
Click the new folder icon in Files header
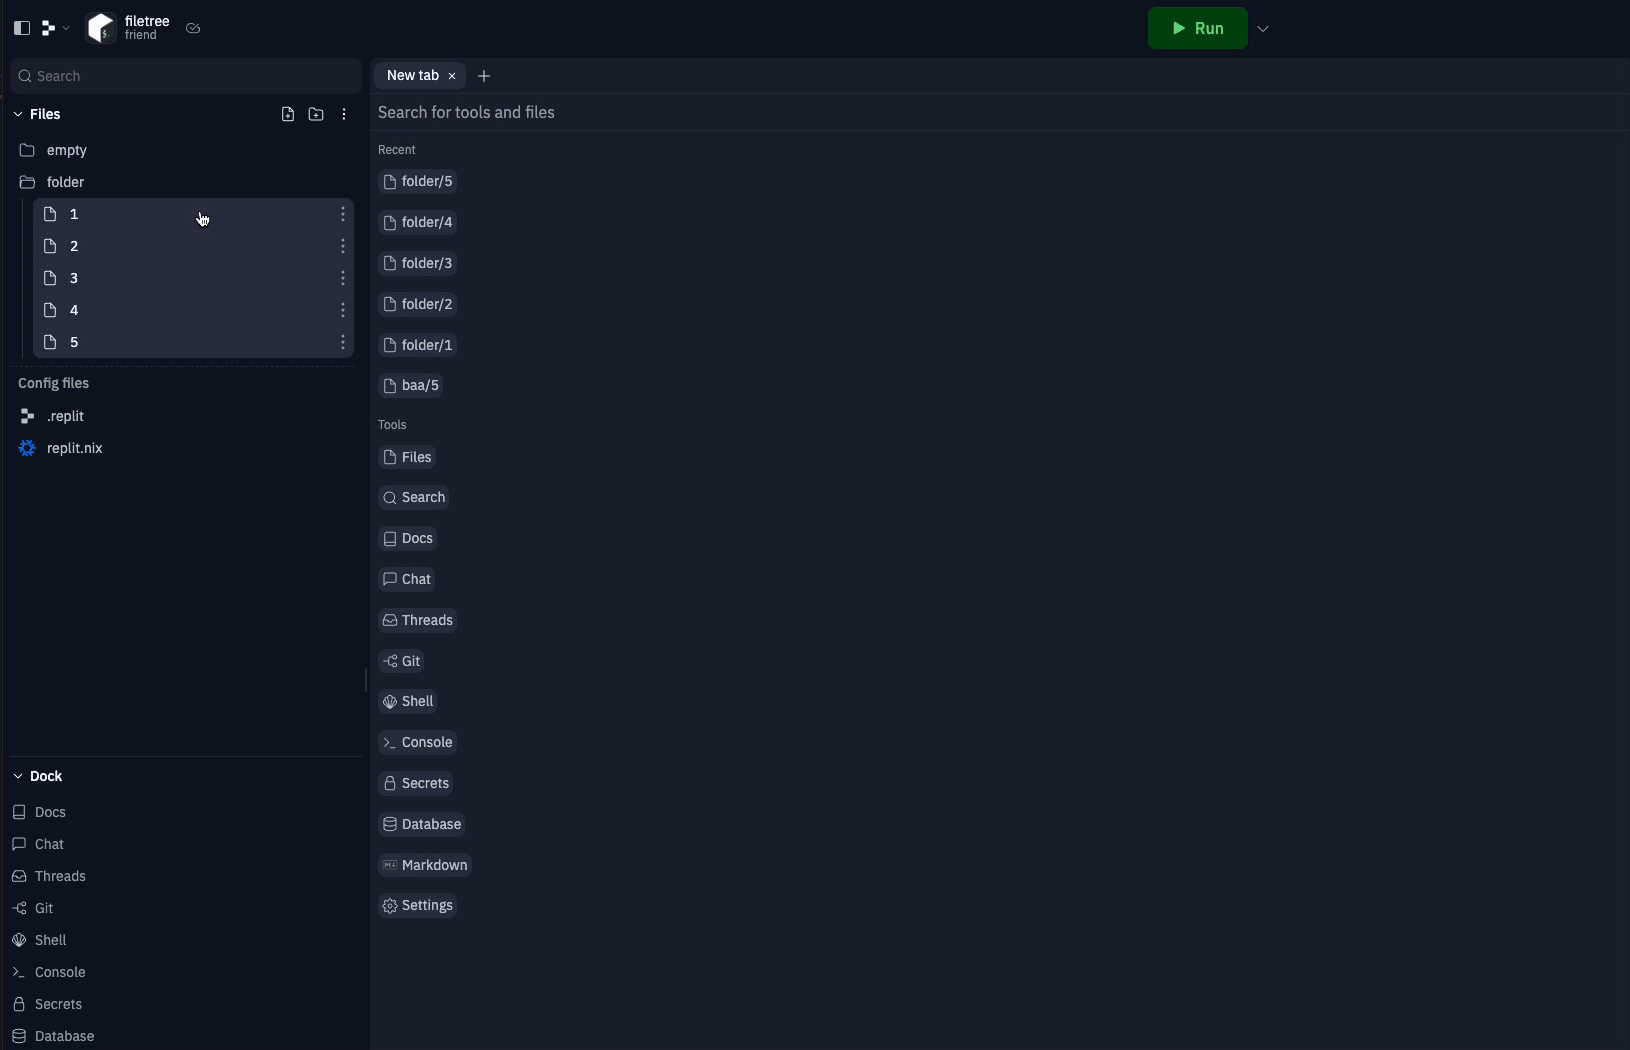click(x=316, y=114)
